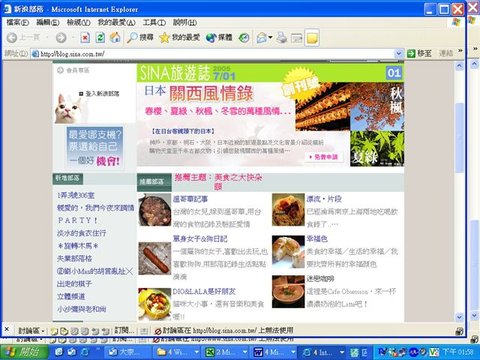Open the 出走的棋子 blog link
480x360 pixels.
74,284
